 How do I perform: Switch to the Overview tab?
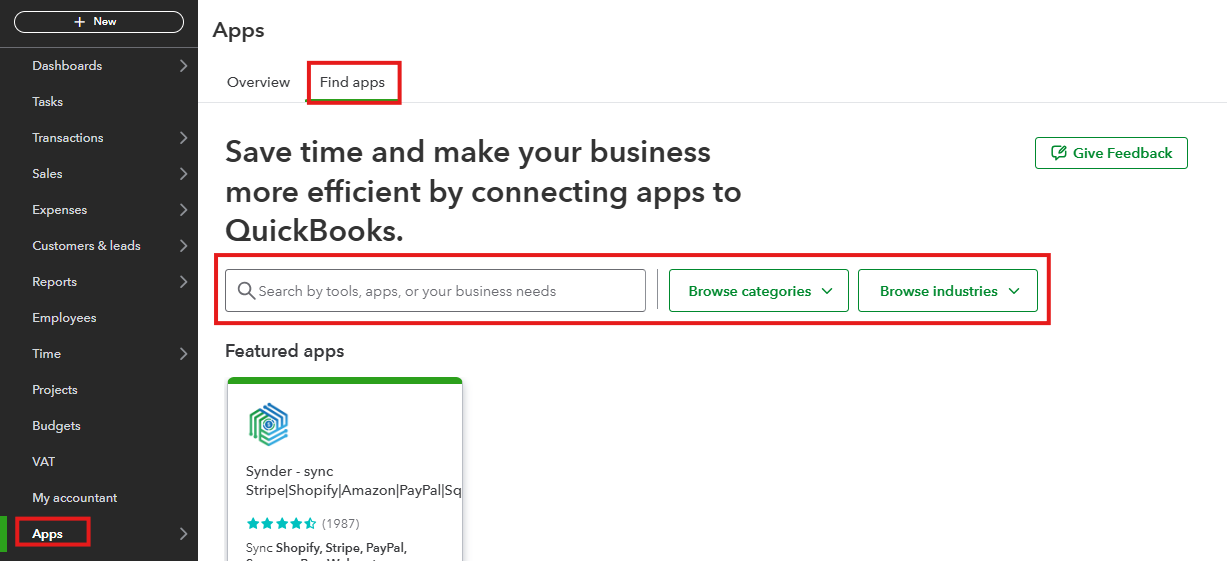click(x=258, y=83)
